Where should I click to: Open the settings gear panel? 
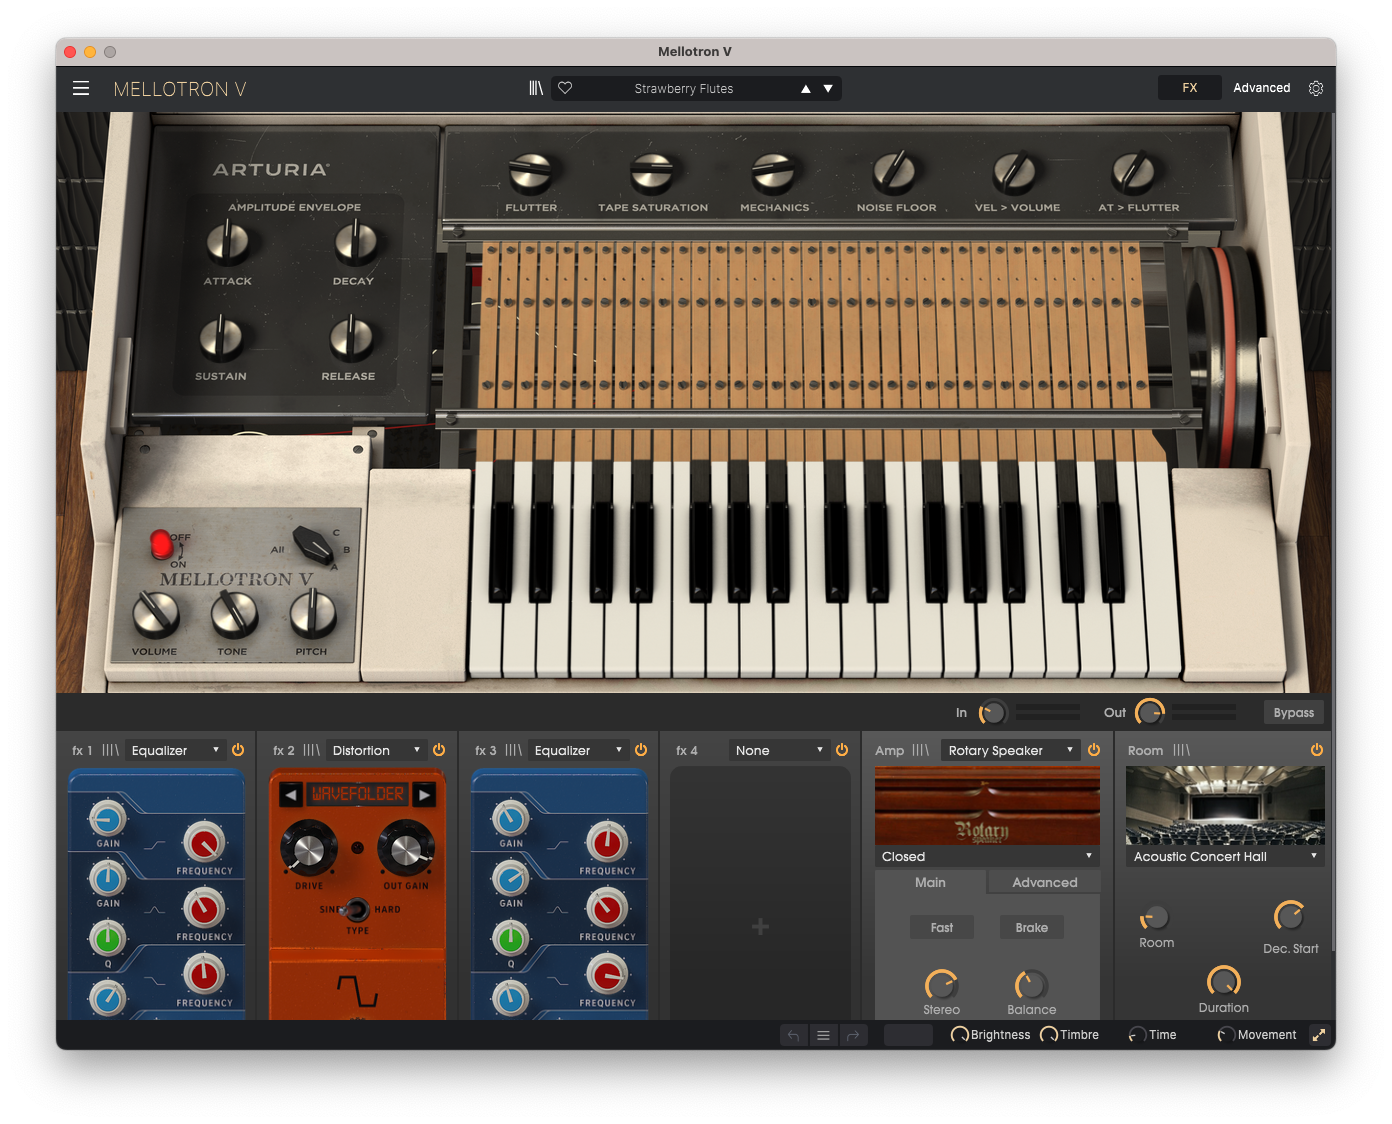1316,88
